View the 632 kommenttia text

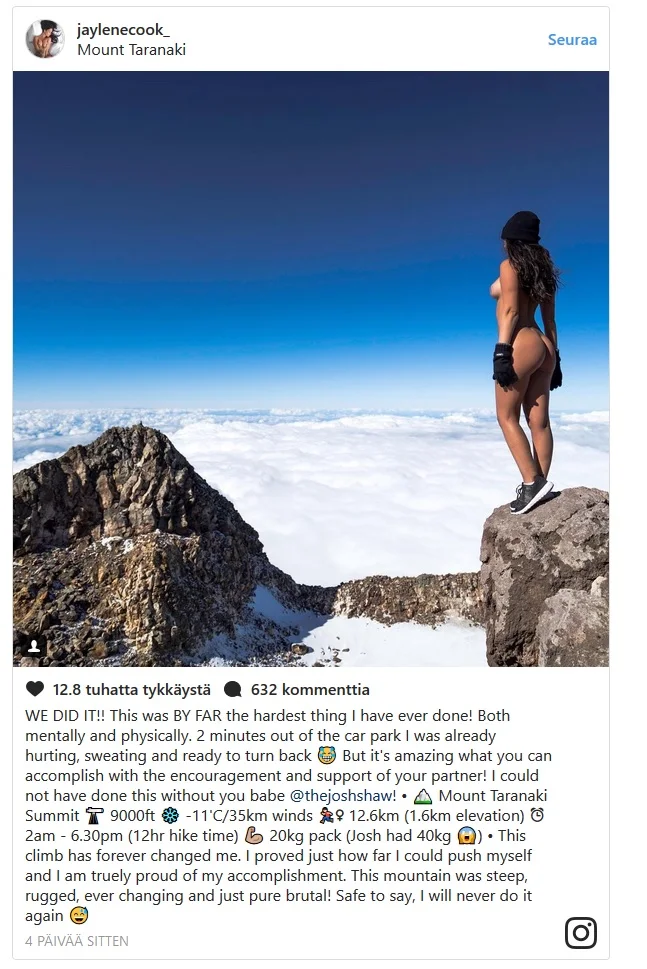[310, 690]
